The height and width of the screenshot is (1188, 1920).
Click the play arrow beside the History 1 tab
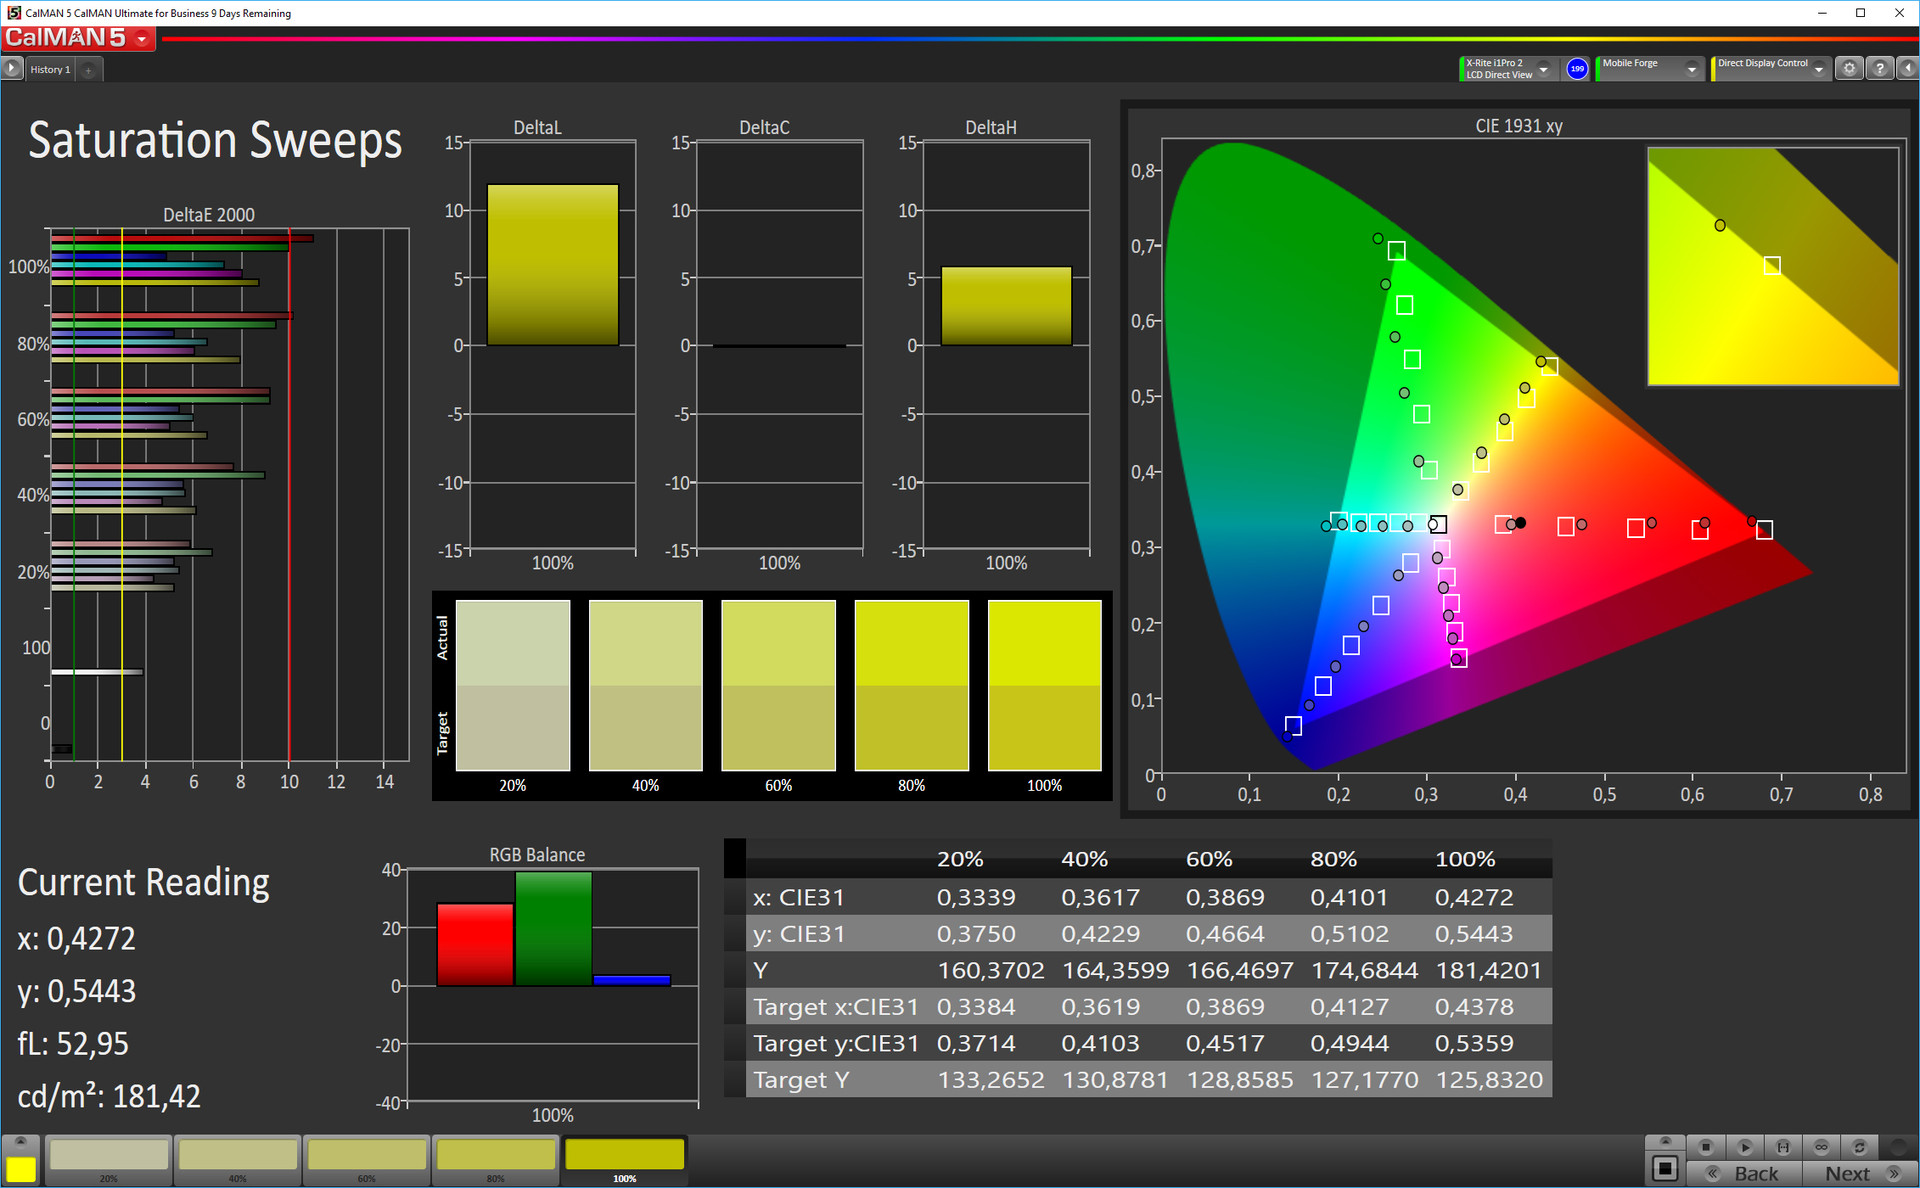pos(12,69)
